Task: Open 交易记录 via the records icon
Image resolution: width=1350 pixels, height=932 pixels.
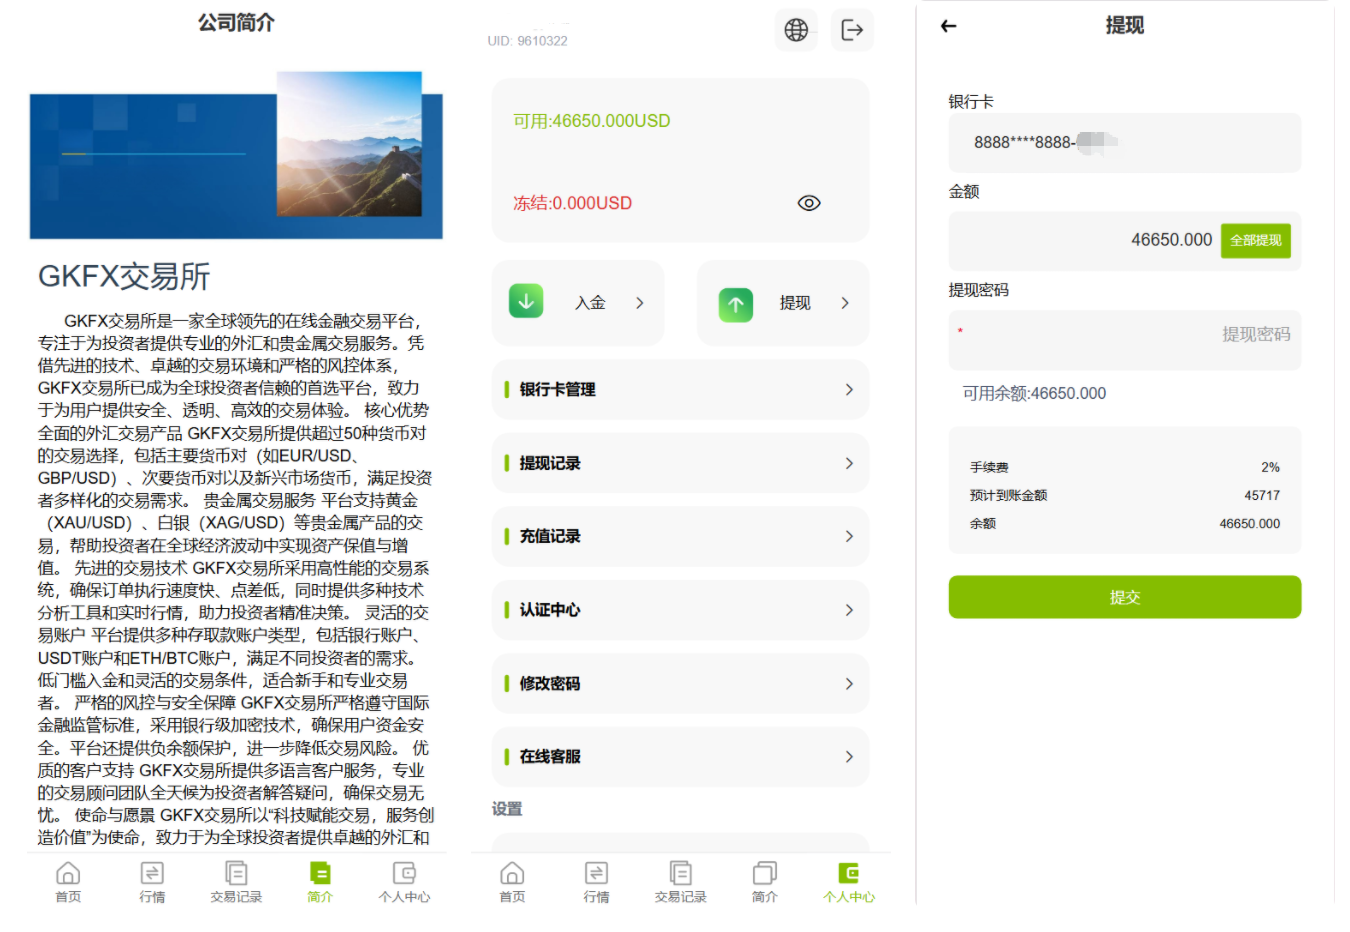Action: 679,880
